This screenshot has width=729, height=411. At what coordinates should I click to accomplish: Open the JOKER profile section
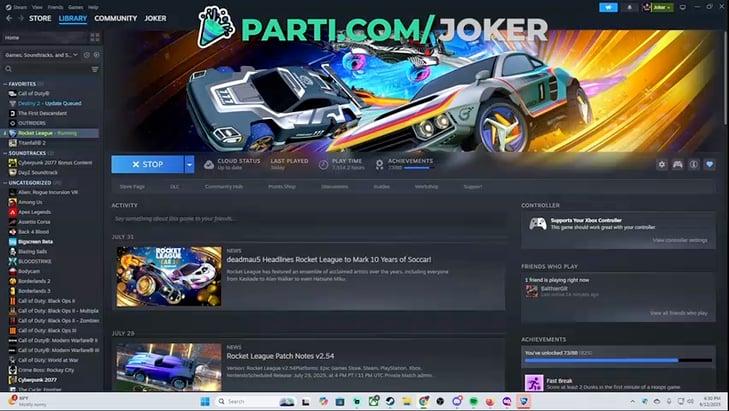155,19
